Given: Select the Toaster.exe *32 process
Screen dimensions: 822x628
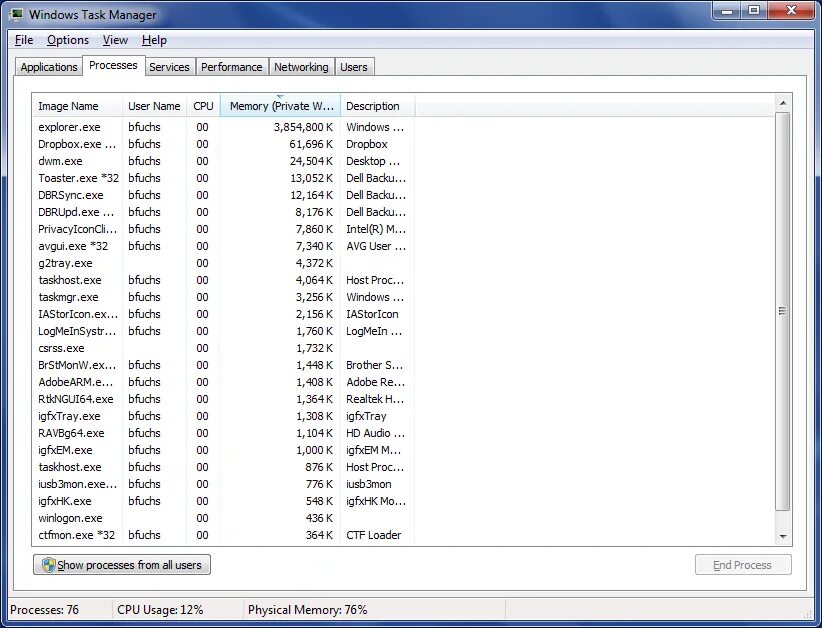Looking at the screenshot, I should click(x=224, y=178).
